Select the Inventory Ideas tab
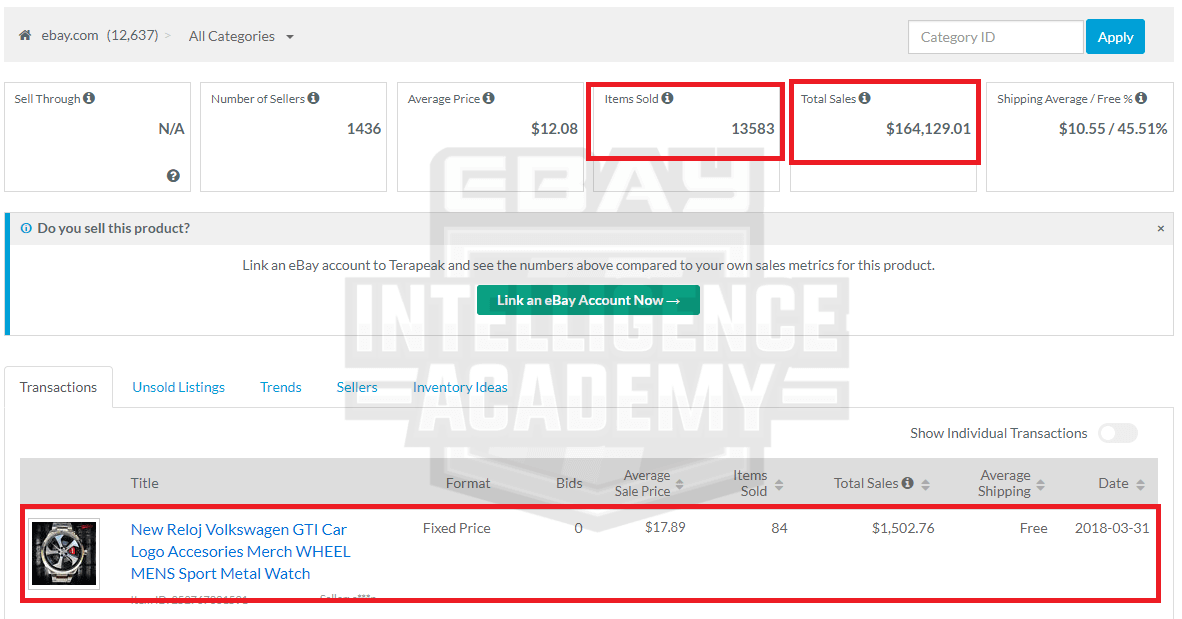The width and height of the screenshot is (1182, 619). [x=460, y=387]
